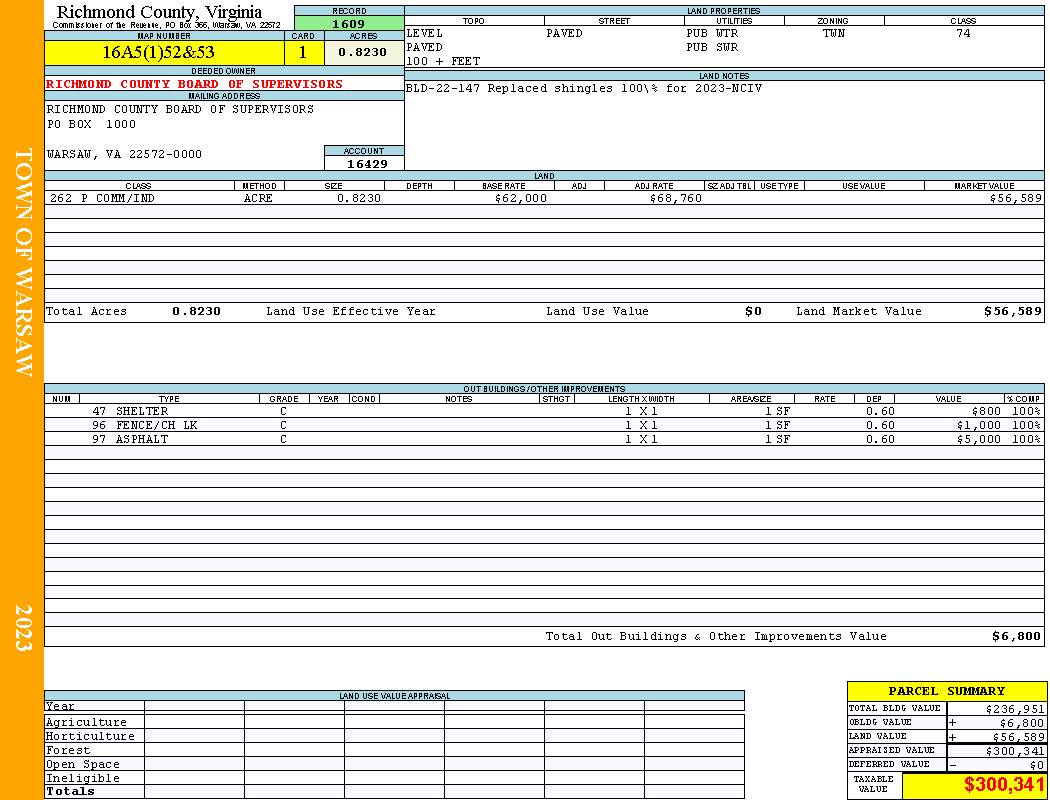Screen dimensions: 1050x800
Task: Click the BLD-22-147 land note
Action: [584, 88]
